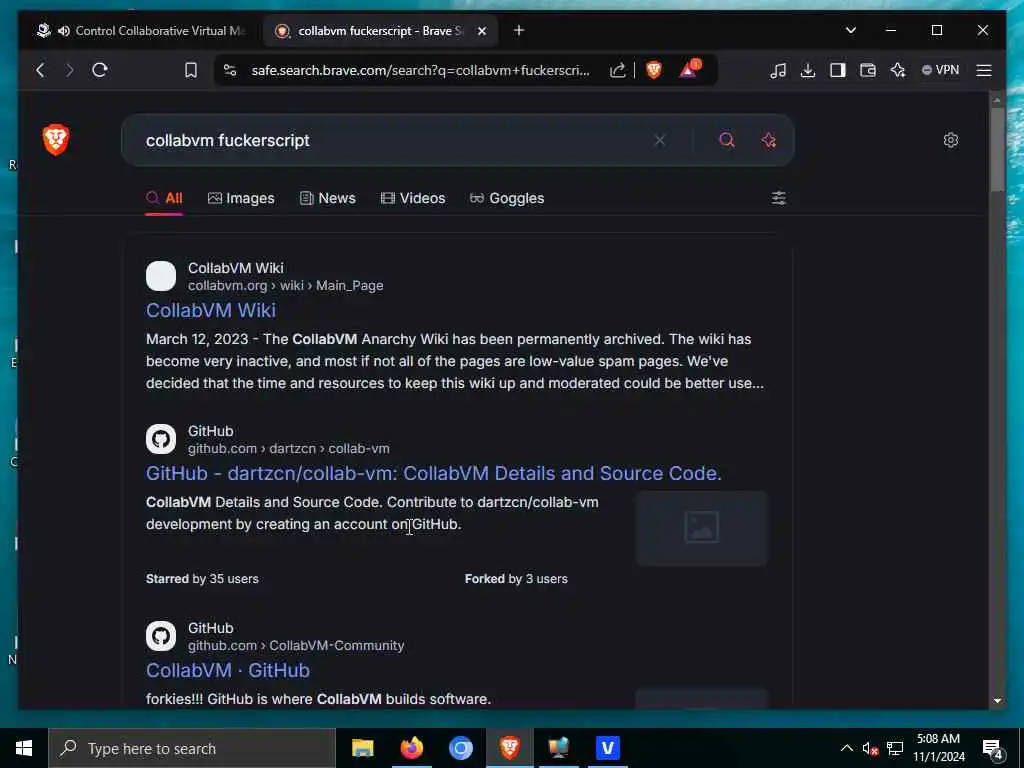Image resolution: width=1024 pixels, height=768 pixels.
Task: Open File Explorer from taskbar
Action: pos(362,748)
